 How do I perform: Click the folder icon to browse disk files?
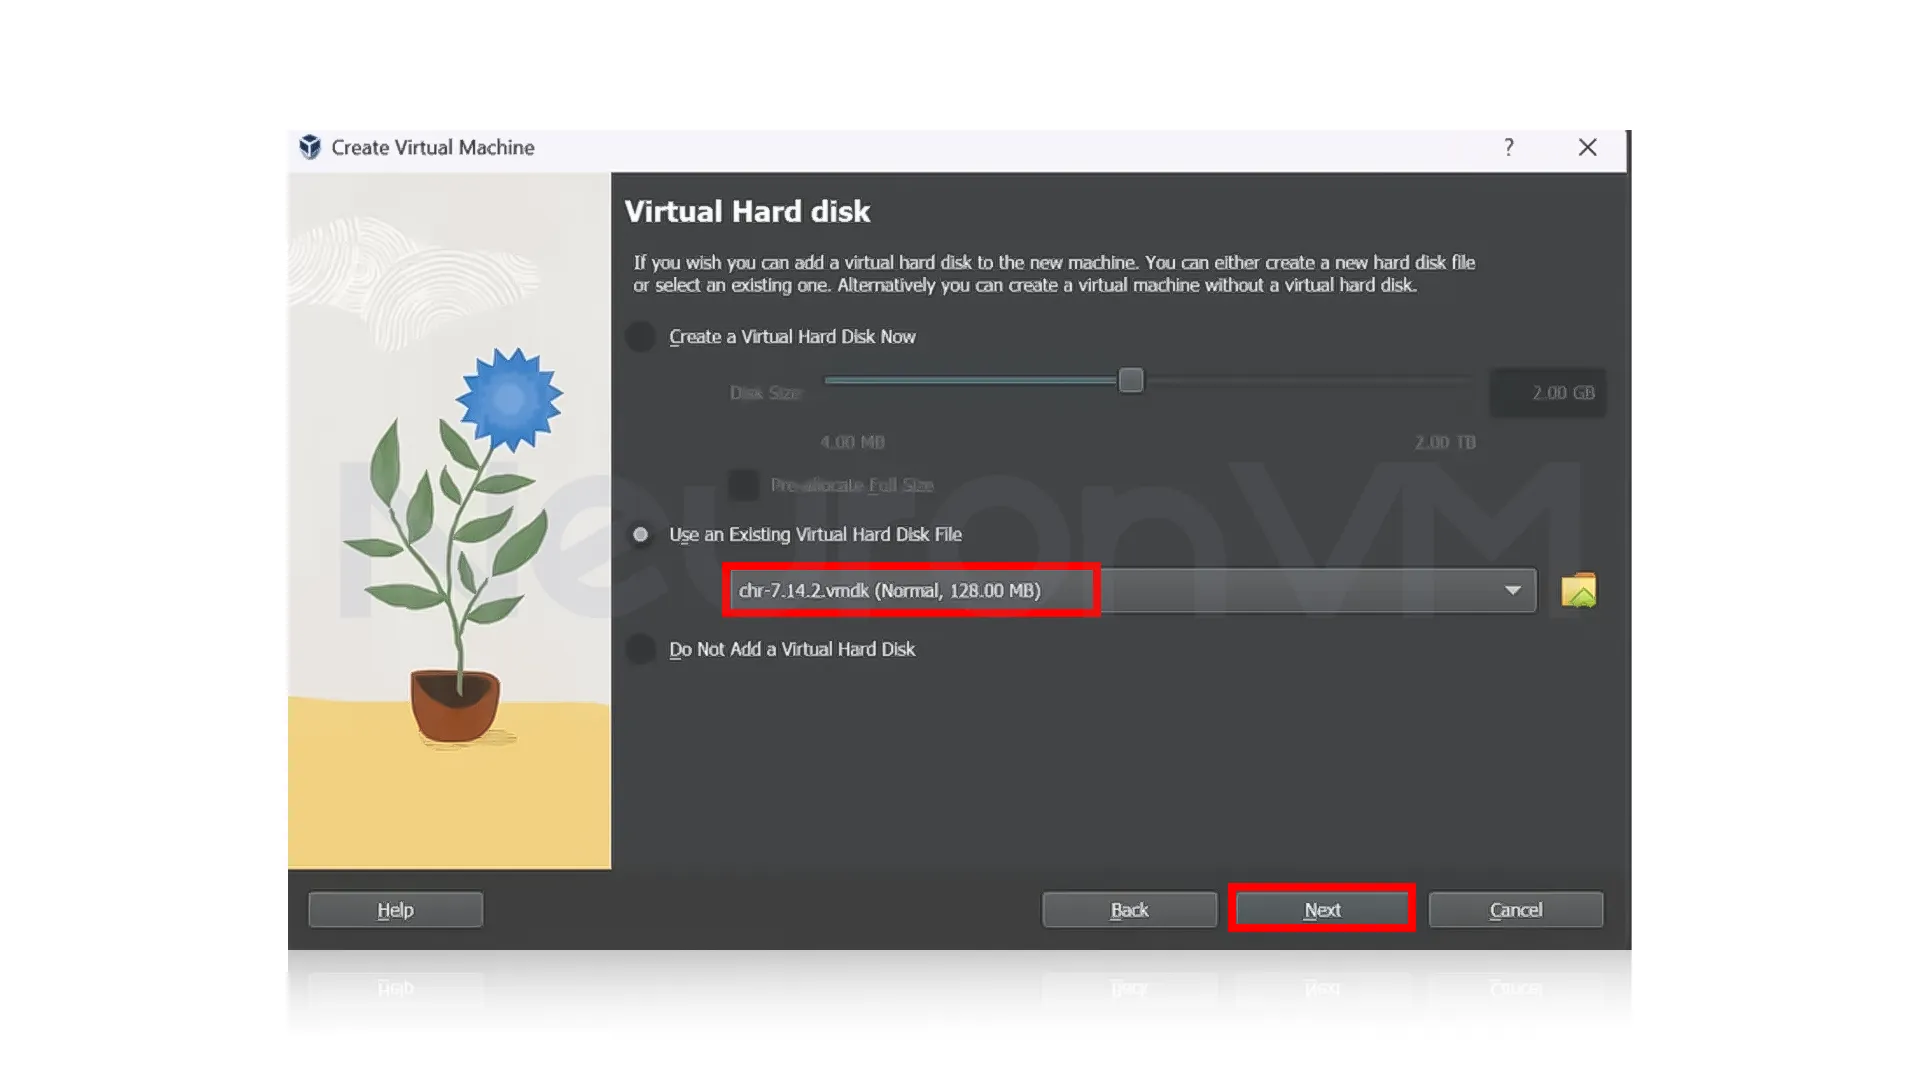click(x=1578, y=590)
